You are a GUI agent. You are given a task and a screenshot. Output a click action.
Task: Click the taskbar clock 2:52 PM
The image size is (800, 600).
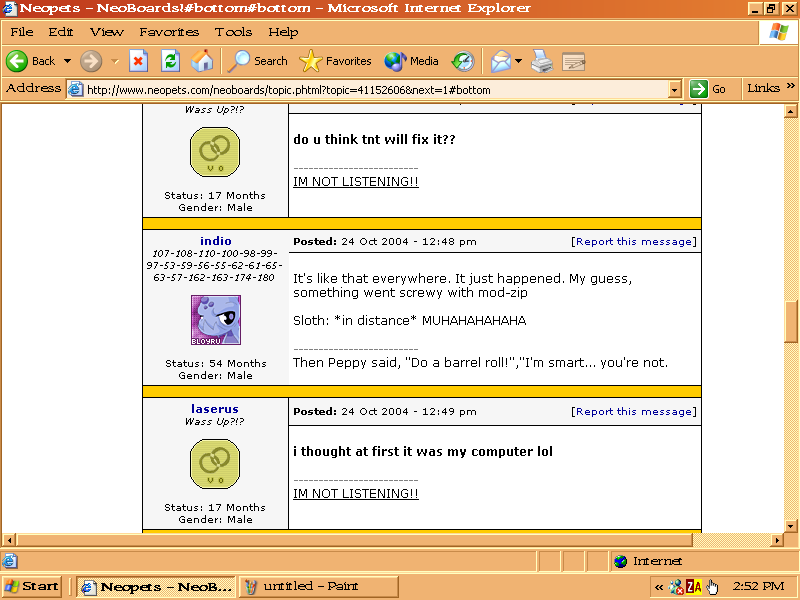(758, 586)
